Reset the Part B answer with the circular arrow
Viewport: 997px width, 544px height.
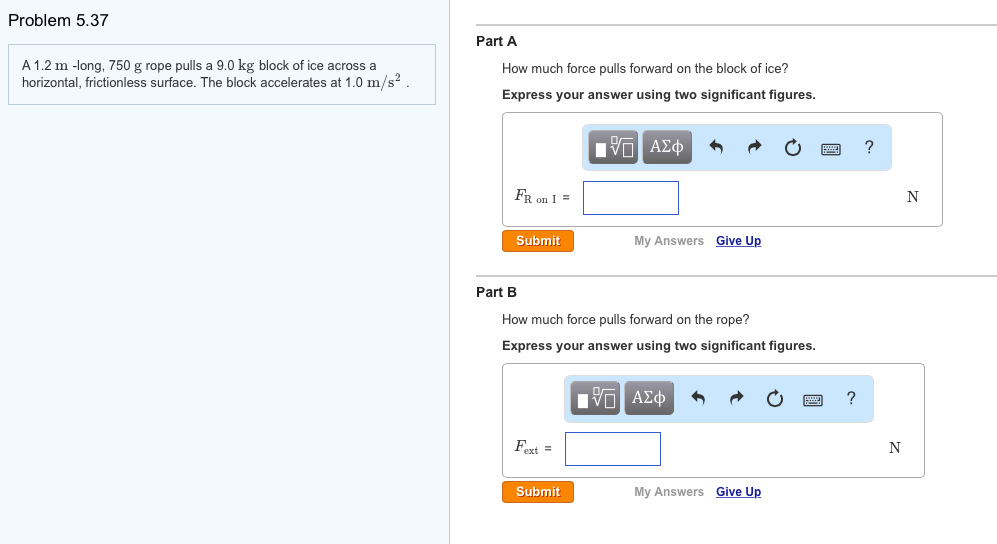[775, 399]
